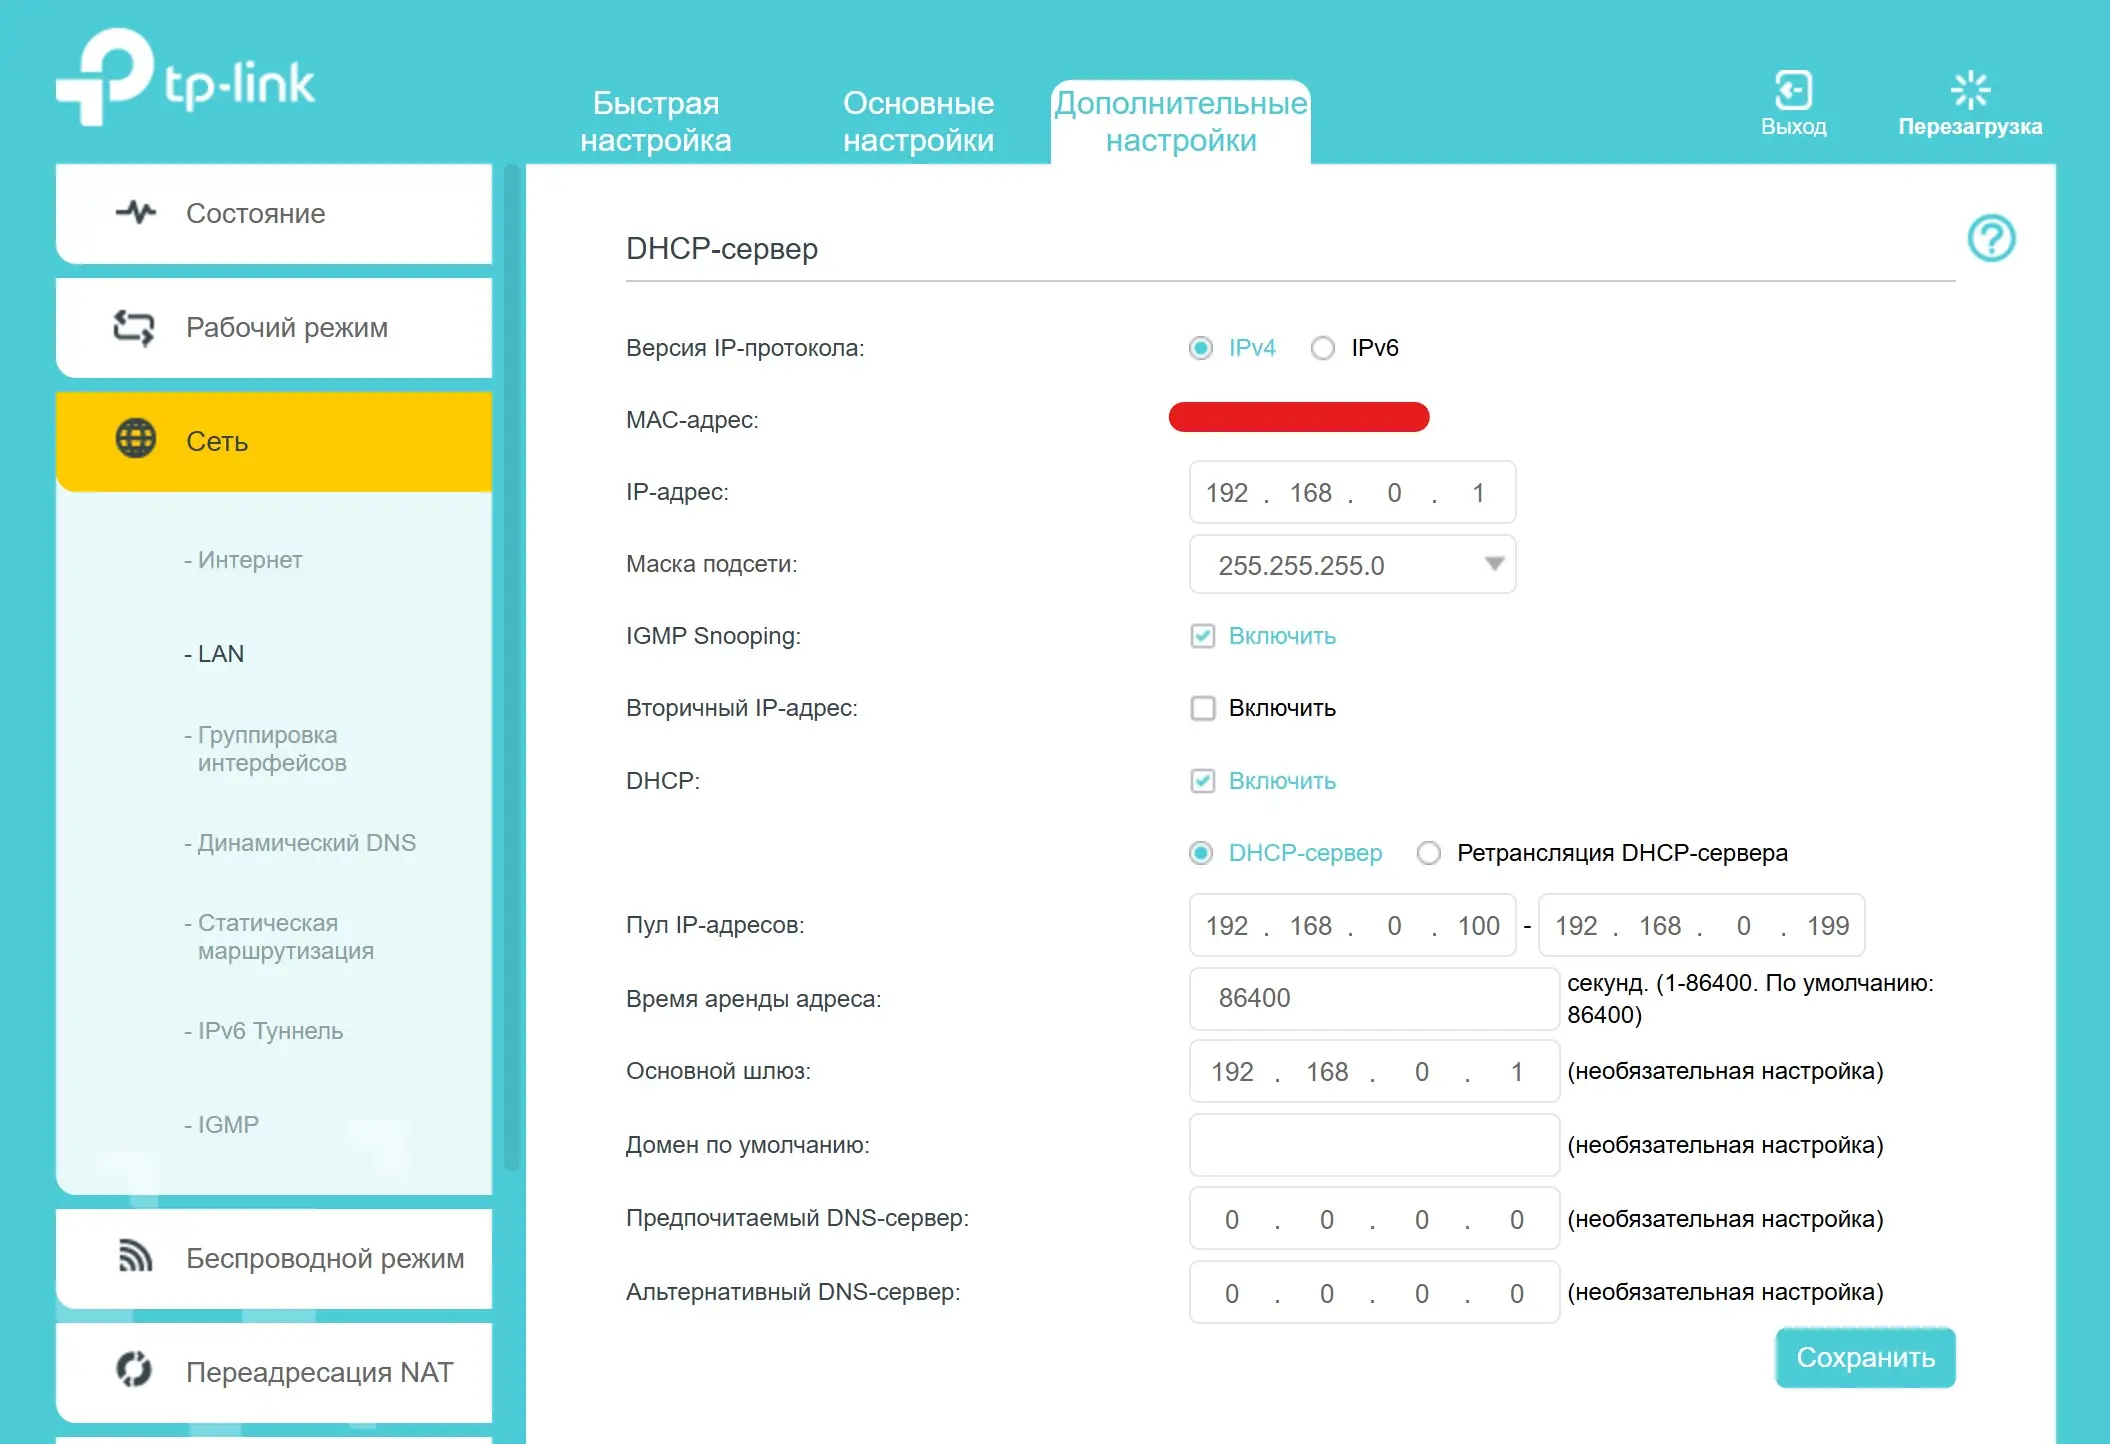This screenshot has height=1444, width=2110.
Task: Select the IPv6 radio button
Action: coord(1322,348)
